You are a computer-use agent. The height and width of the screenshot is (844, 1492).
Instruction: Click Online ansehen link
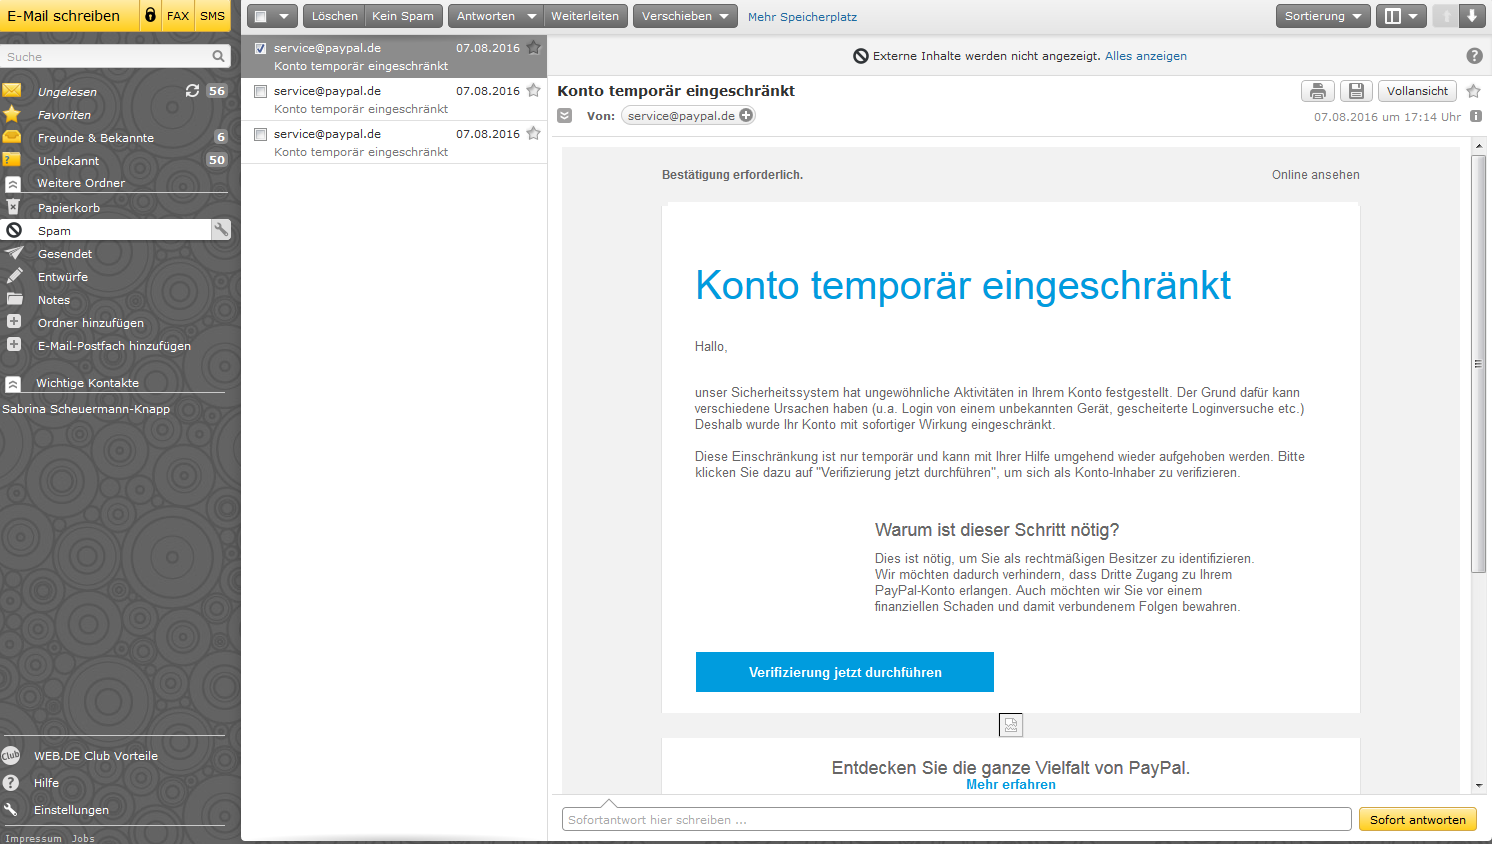pyautogui.click(x=1315, y=175)
